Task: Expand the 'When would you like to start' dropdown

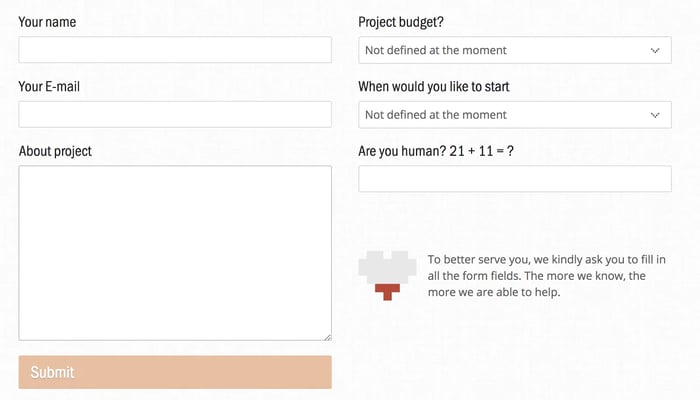Action: 514,115
